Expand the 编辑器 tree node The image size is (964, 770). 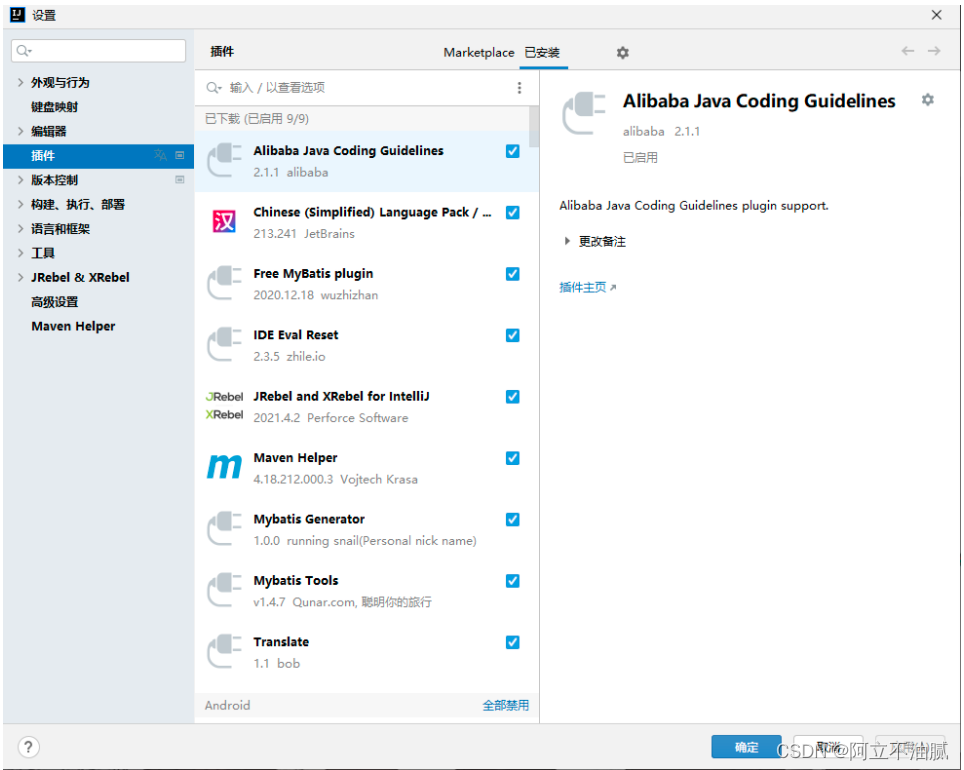tap(20, 131)
